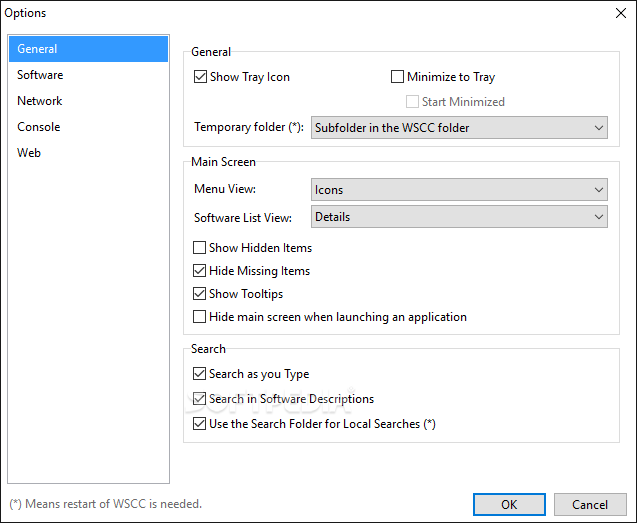
Task: Open the Menu View dropdown
Action: pyautogui.click(x=460, y=190)
